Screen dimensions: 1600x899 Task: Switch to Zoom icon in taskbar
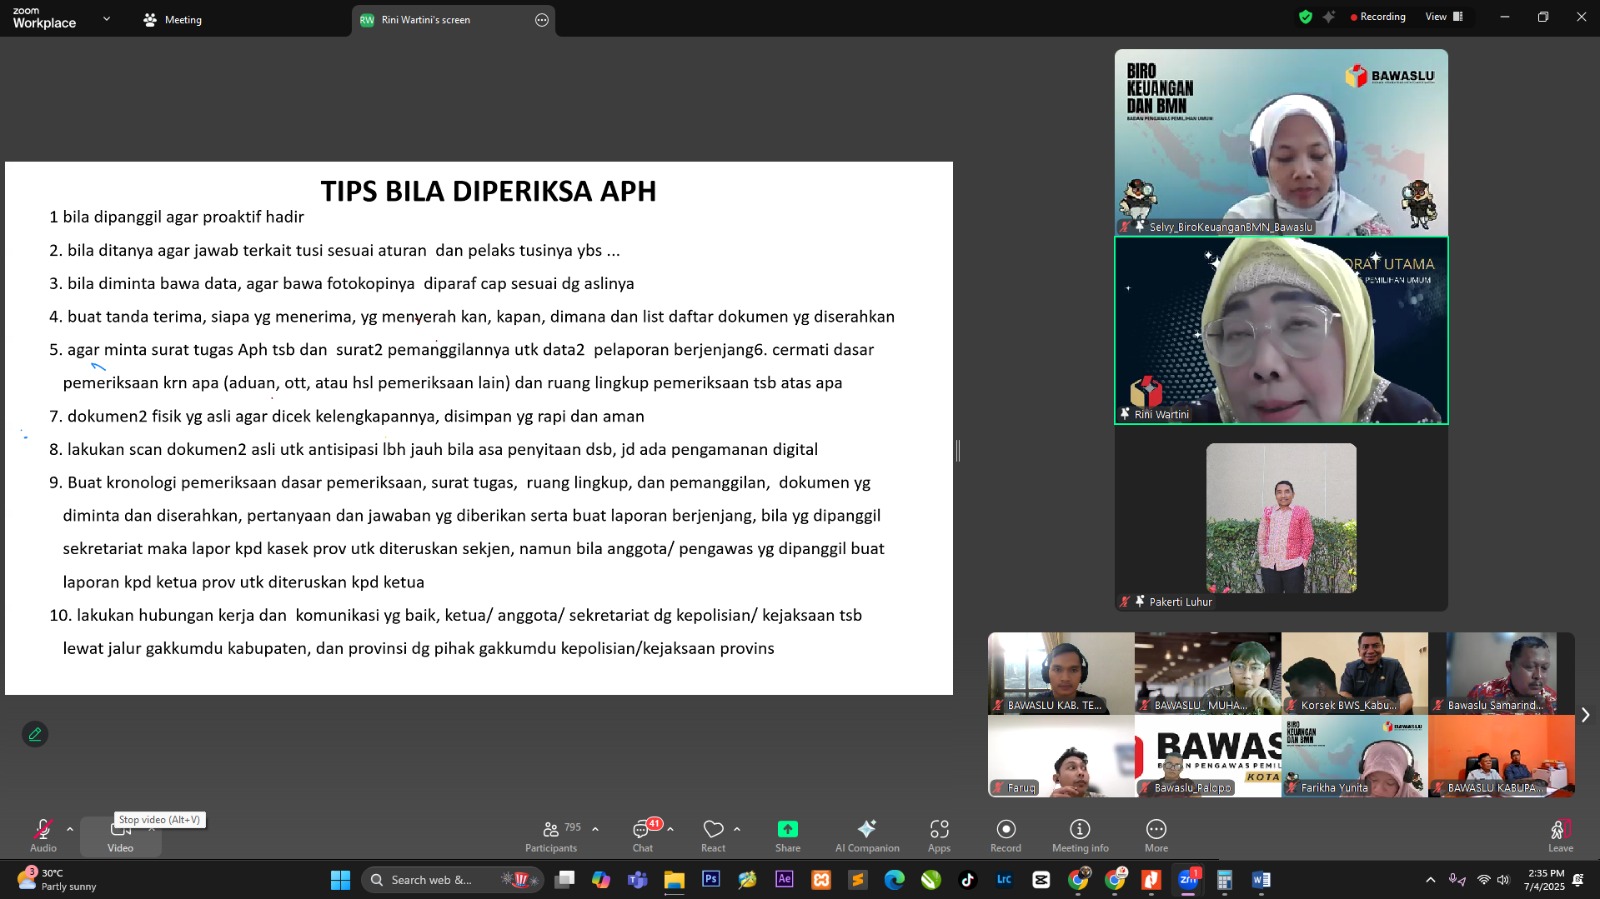[x=1188, y=880]
